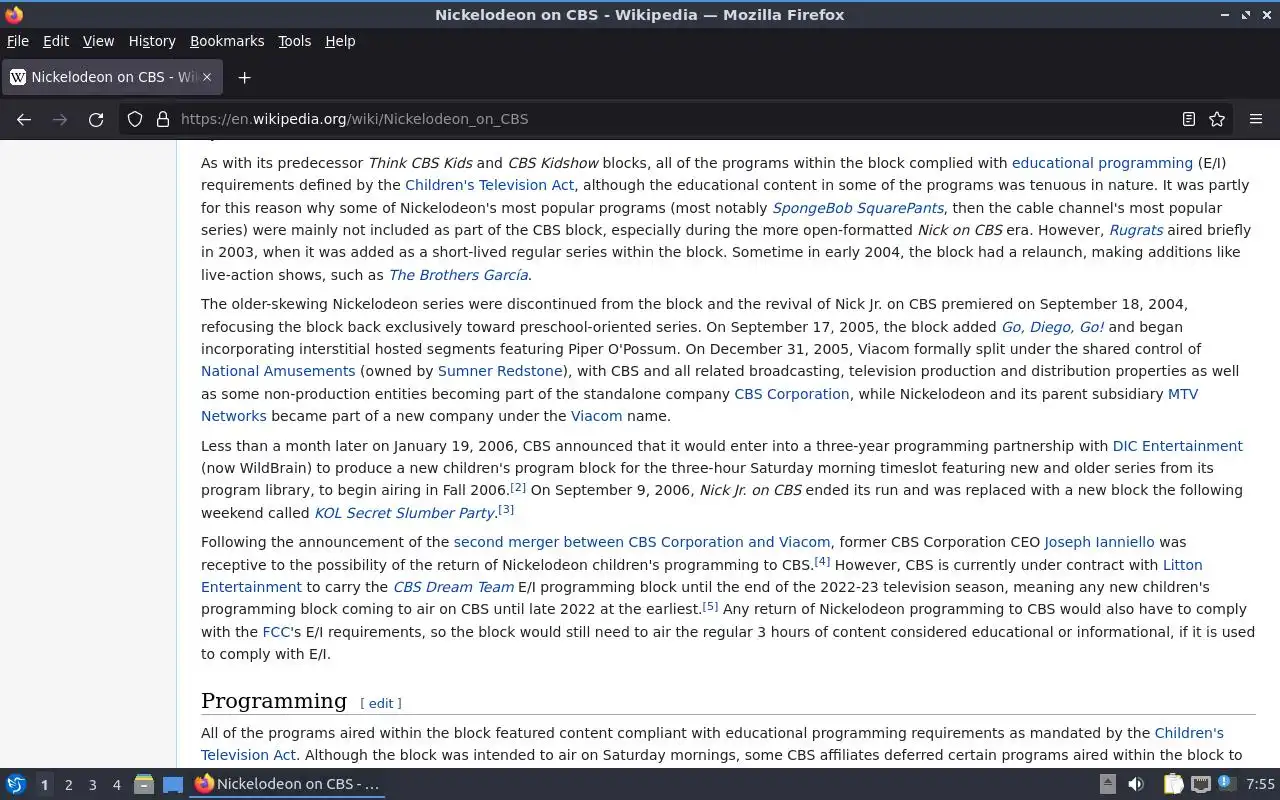Screen dimensions: 1280x800
Task: Open the KOL Secret Slumber Party link
Action: pos(405,513)
